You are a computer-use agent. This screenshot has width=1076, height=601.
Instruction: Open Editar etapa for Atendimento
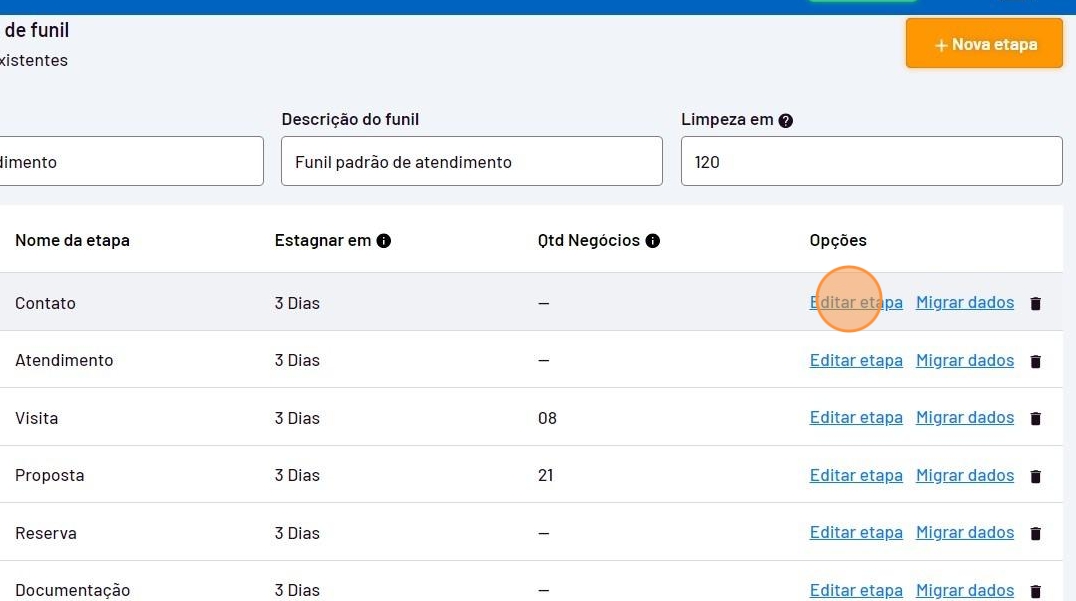point(856,360)
